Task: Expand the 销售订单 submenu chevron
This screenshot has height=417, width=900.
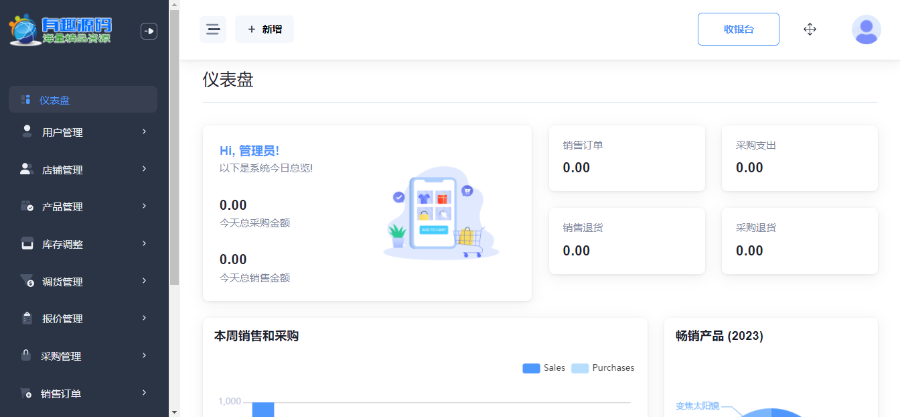Action: point(144,392)
